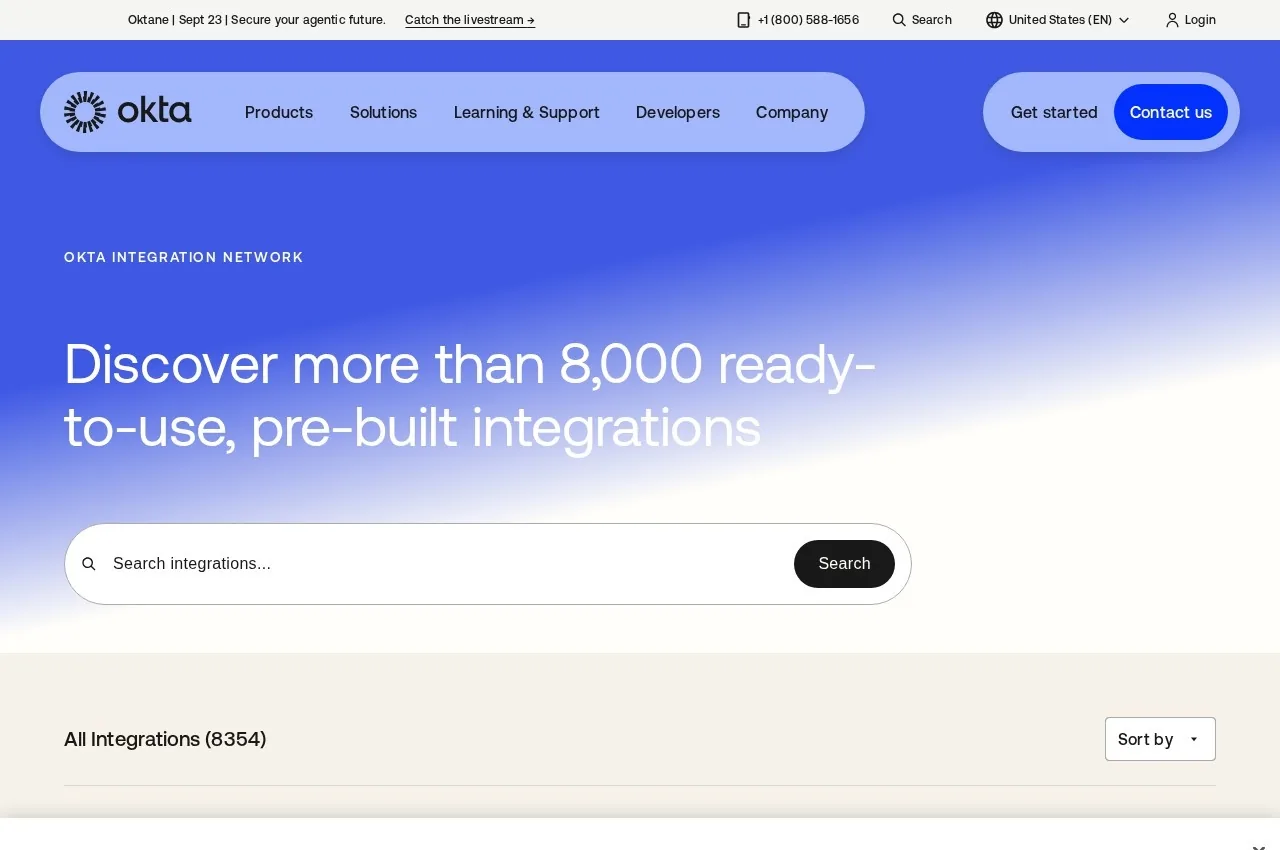
Task: Open the Developers menu
Action: pos(678,112)
